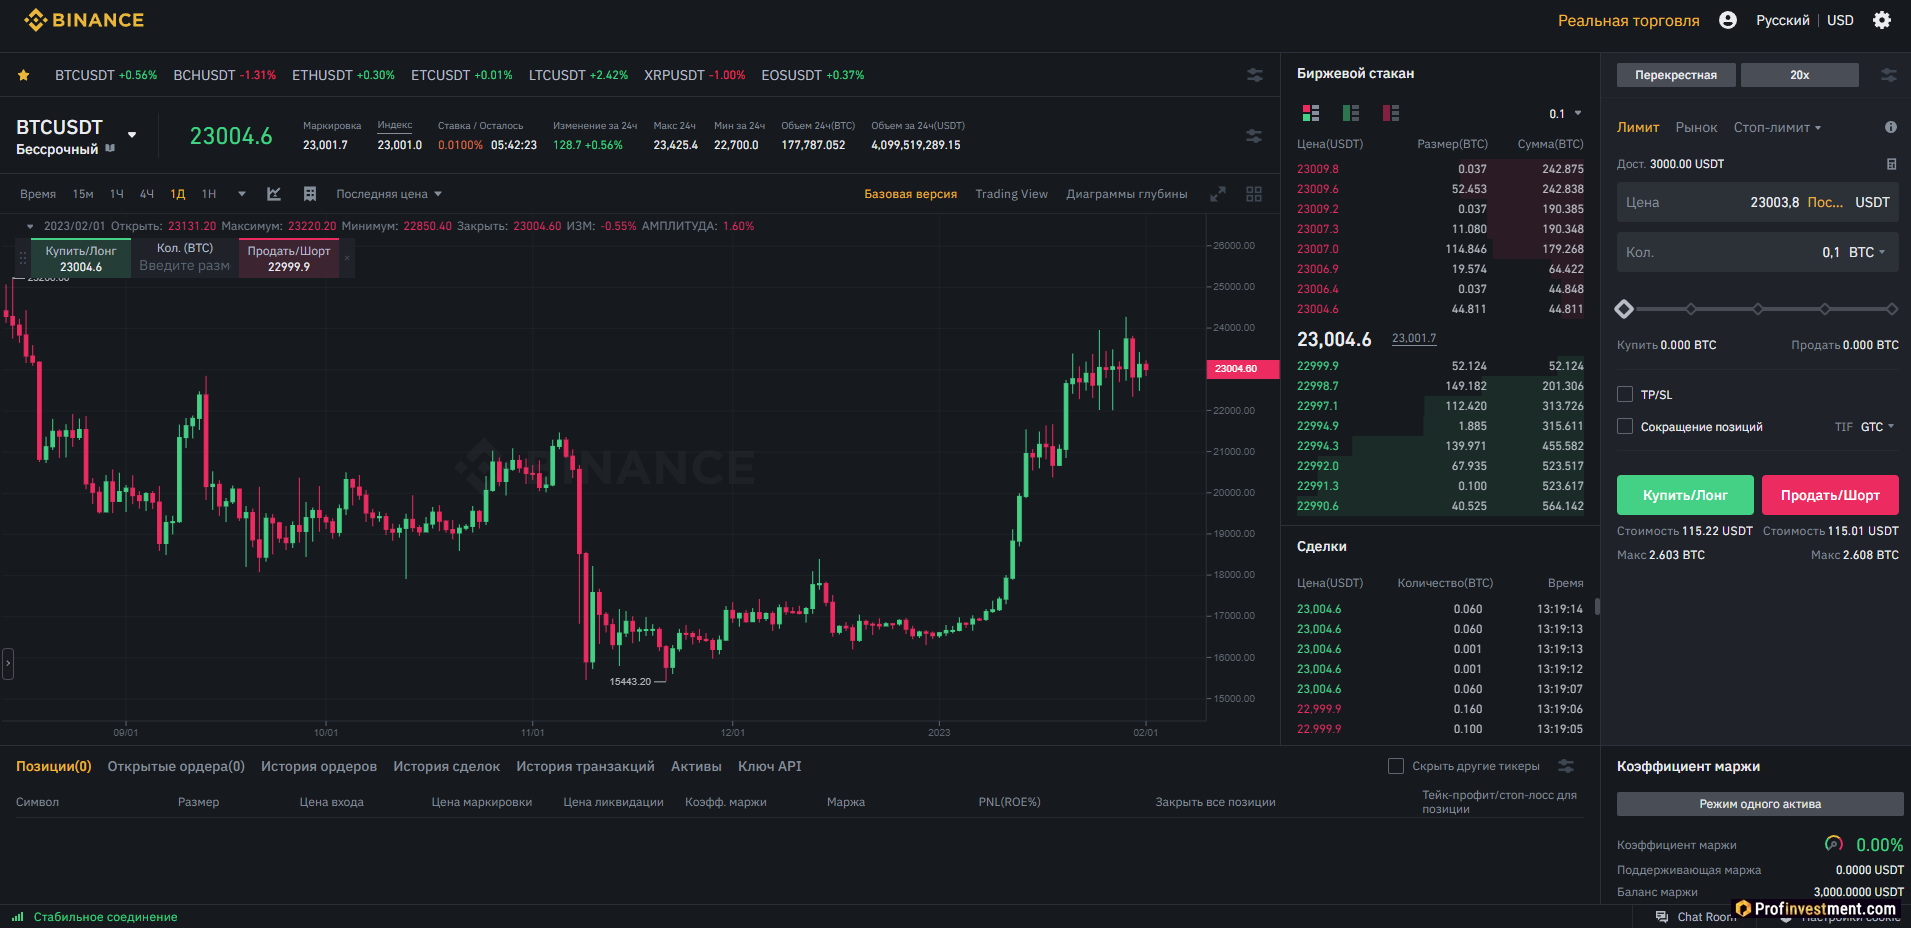Click red Продать/Шорт order button
The height and width of the screenshot is (928, 1911).
coord(1830,495)
